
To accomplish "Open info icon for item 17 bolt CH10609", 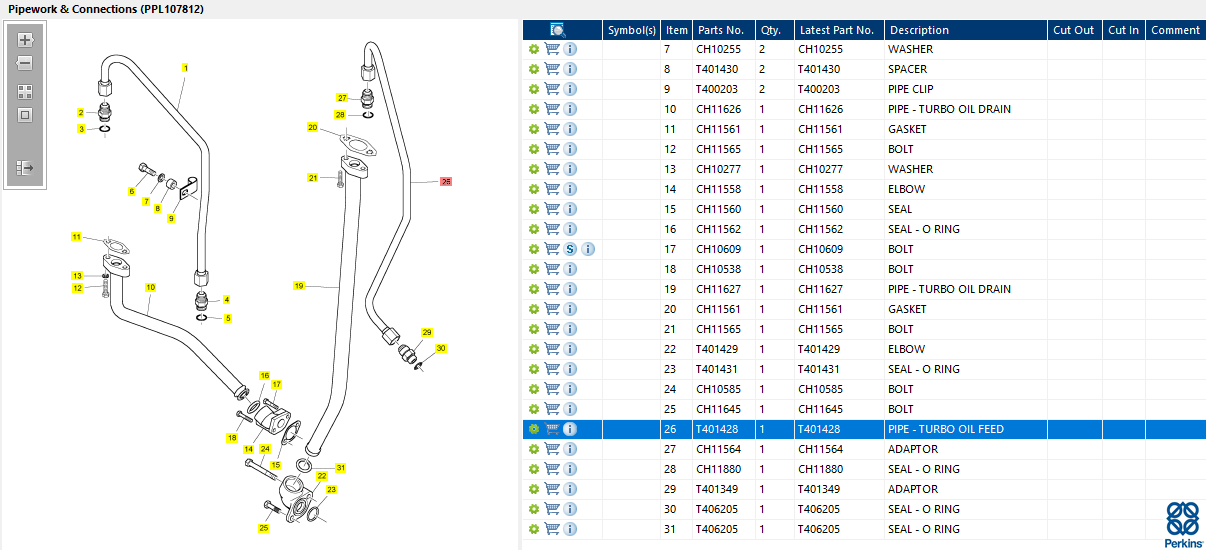I will [x=588, y=249].
